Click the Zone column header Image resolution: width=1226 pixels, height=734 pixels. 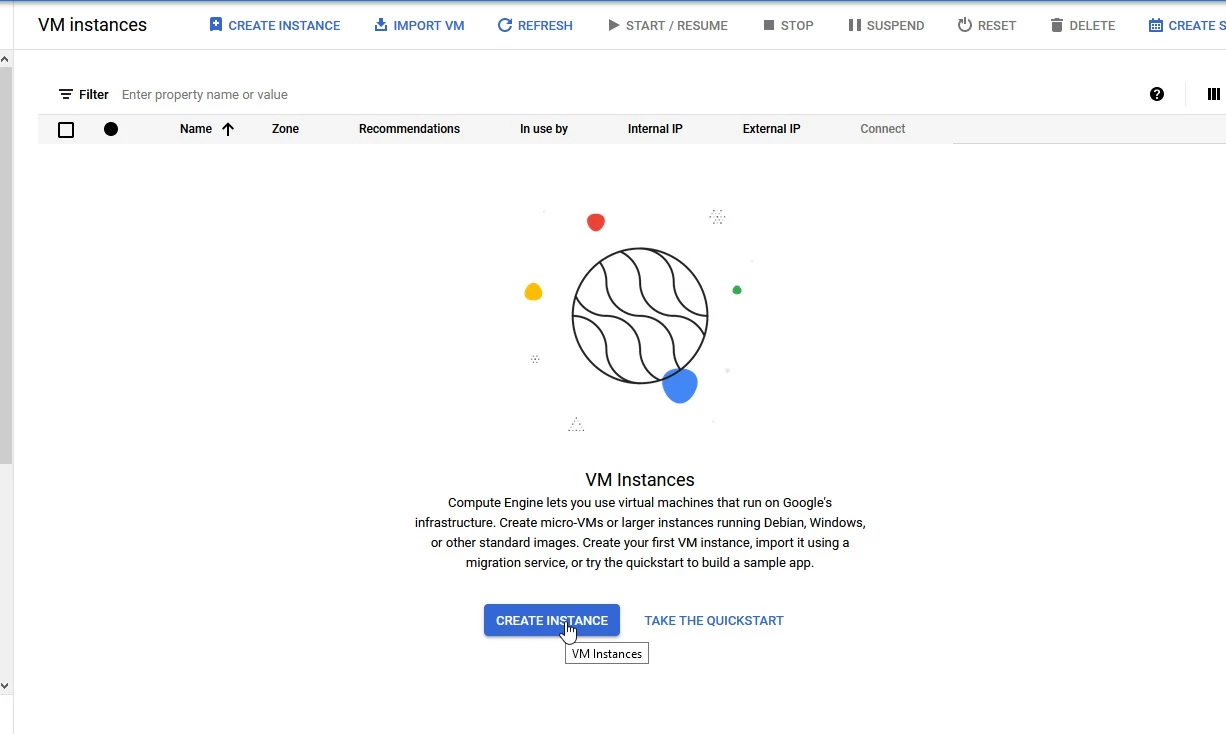[285, 129]
